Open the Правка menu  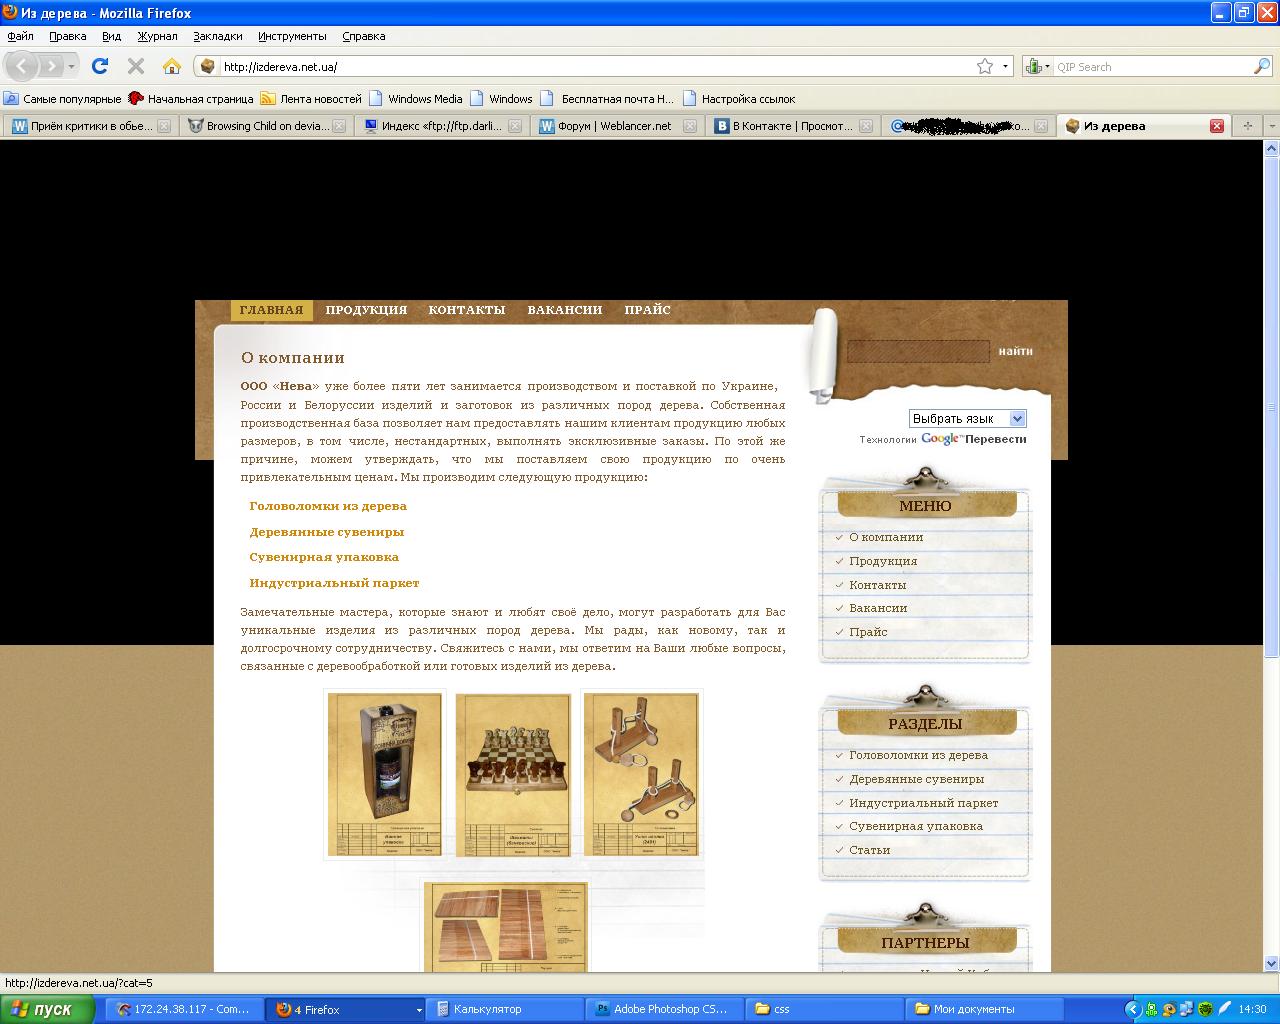(x=68, y=36)
